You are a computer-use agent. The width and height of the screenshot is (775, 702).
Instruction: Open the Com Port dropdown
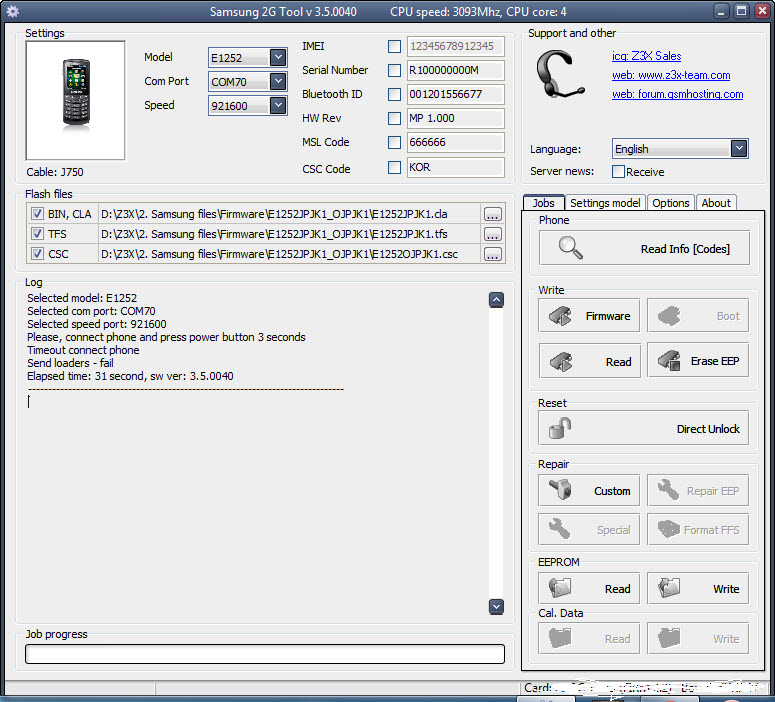click(x=278, y=81)
